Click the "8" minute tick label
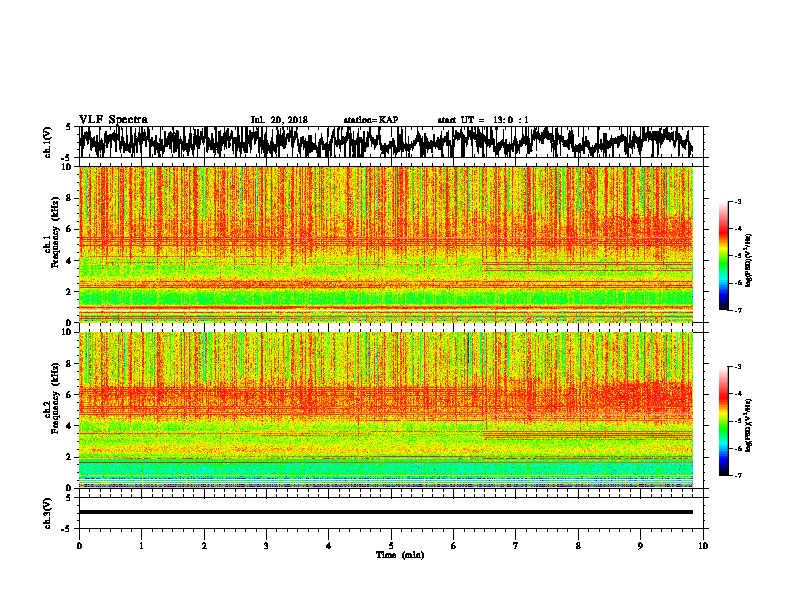This screenshot has height=612, width=792. tap(578, 546)
